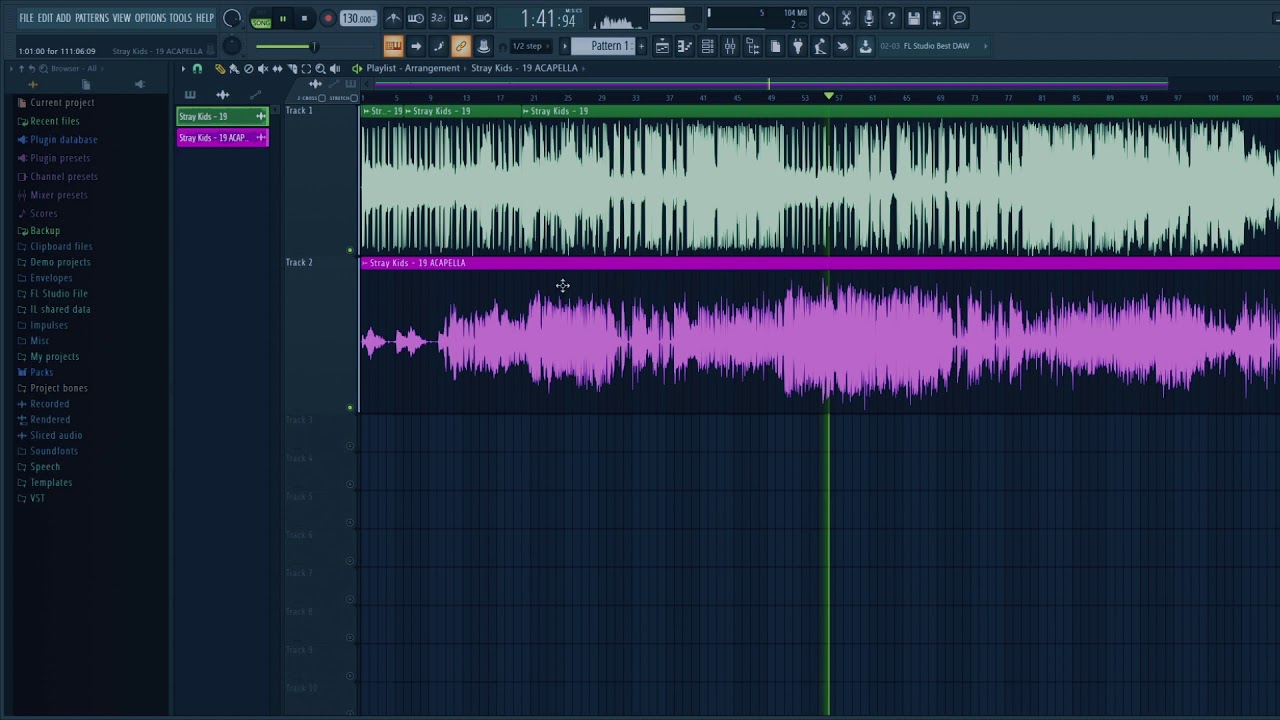The image size is (1280, 720).
Task: Open the playlist options arrow menu
Action: [x=183, y=69]
